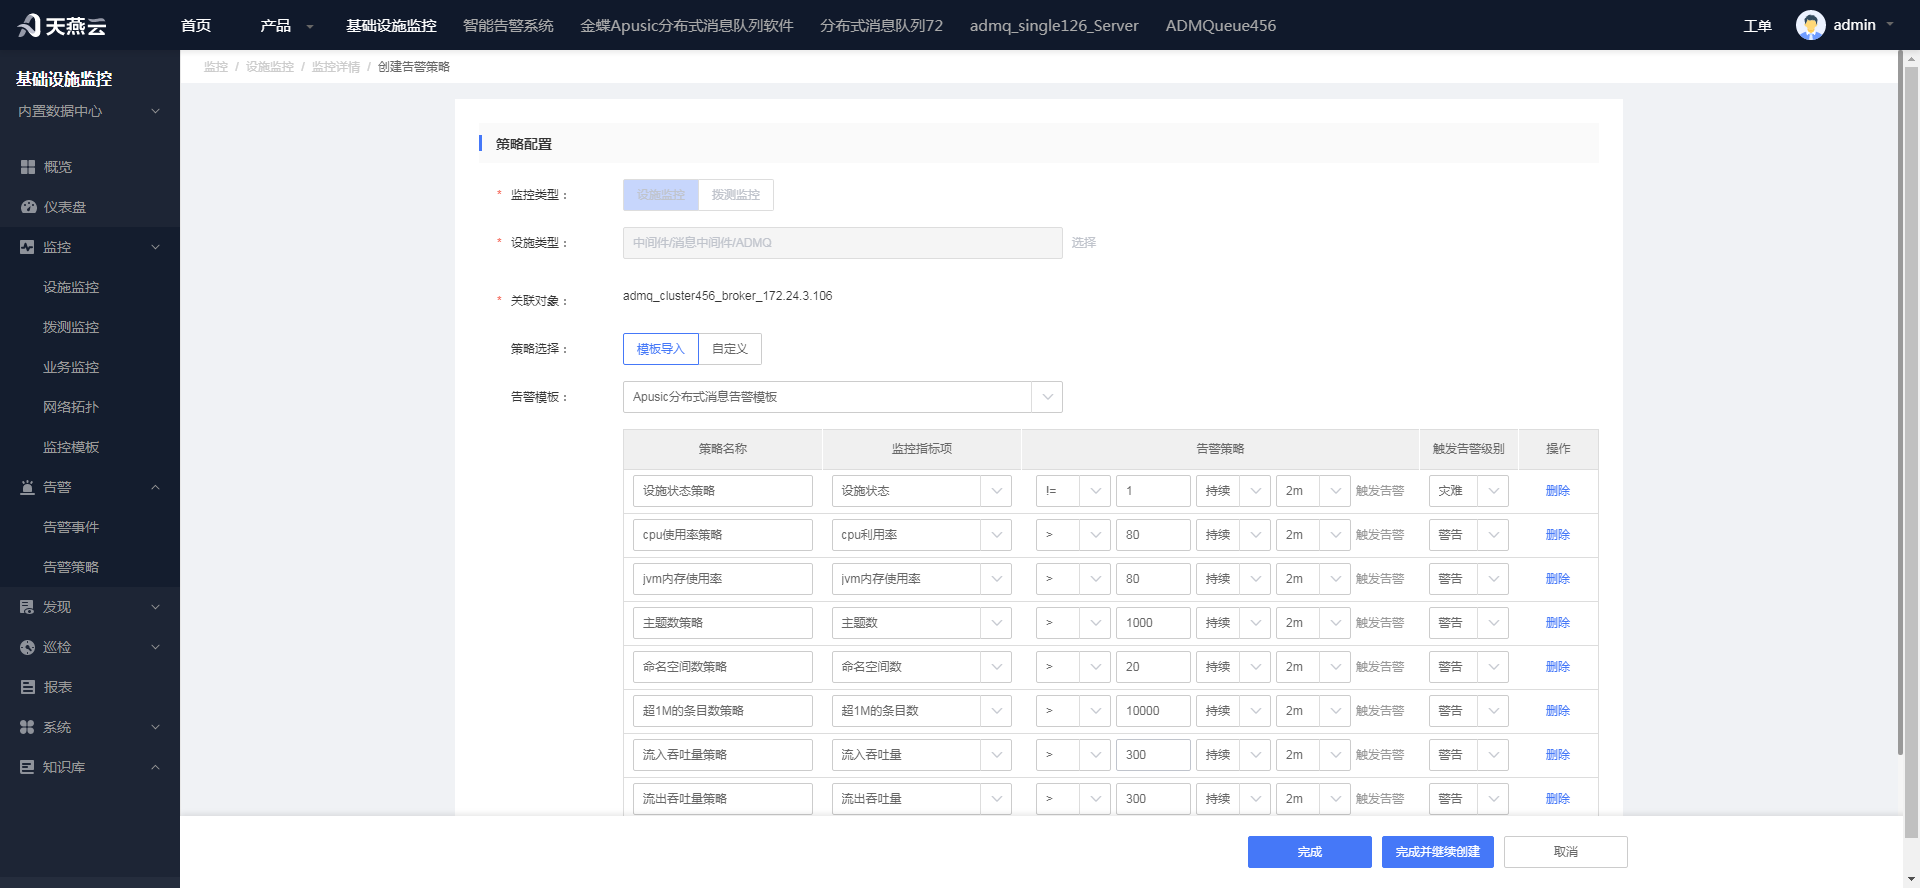Switch to 智能告警系统 tab
This screenshot has height=888, width=1920.
tap(508, 25)
